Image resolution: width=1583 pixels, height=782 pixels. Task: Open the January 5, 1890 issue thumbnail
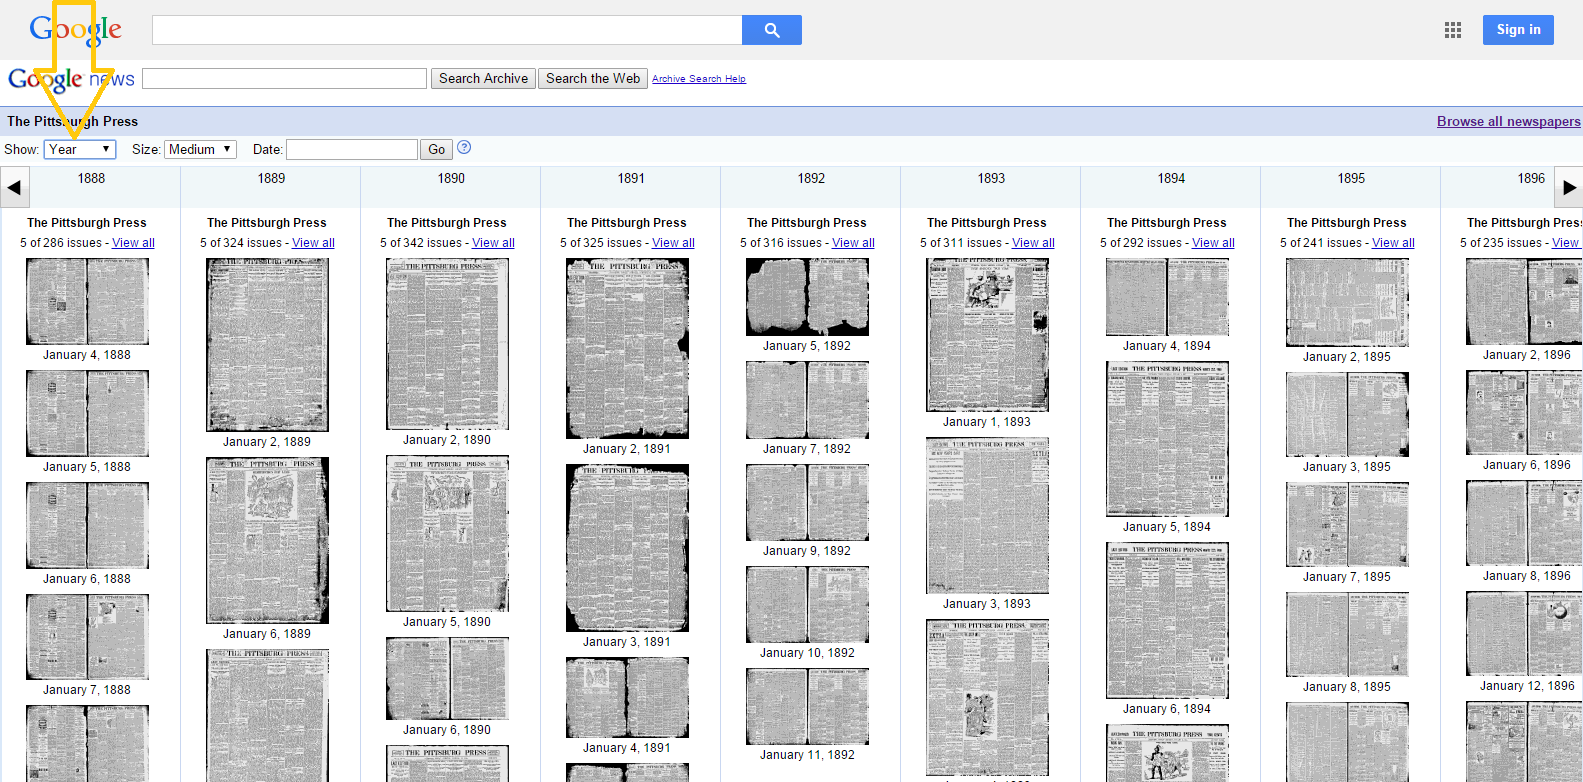(x=447, y=533)
